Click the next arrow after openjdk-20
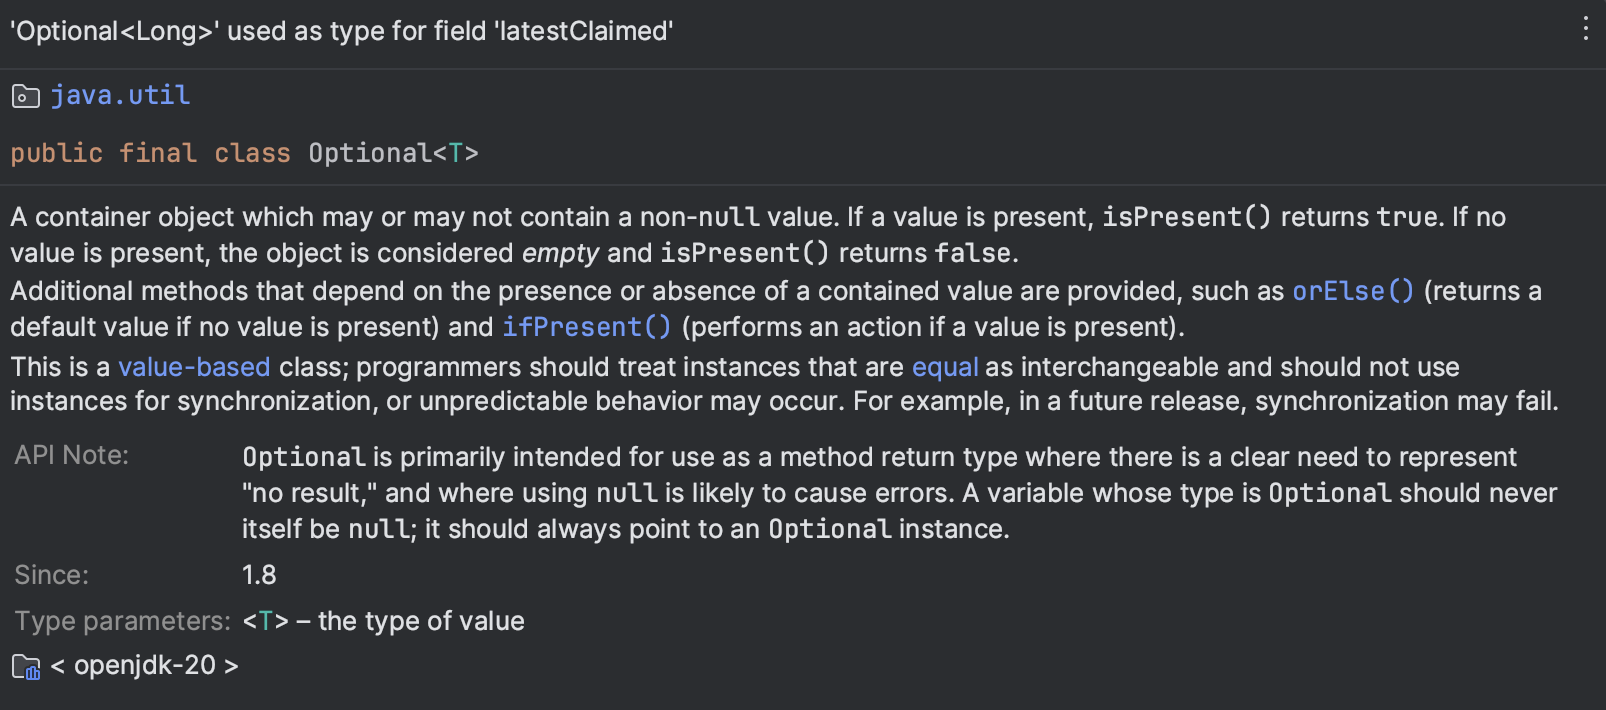The image size is (1606, 710). [232, 665]
